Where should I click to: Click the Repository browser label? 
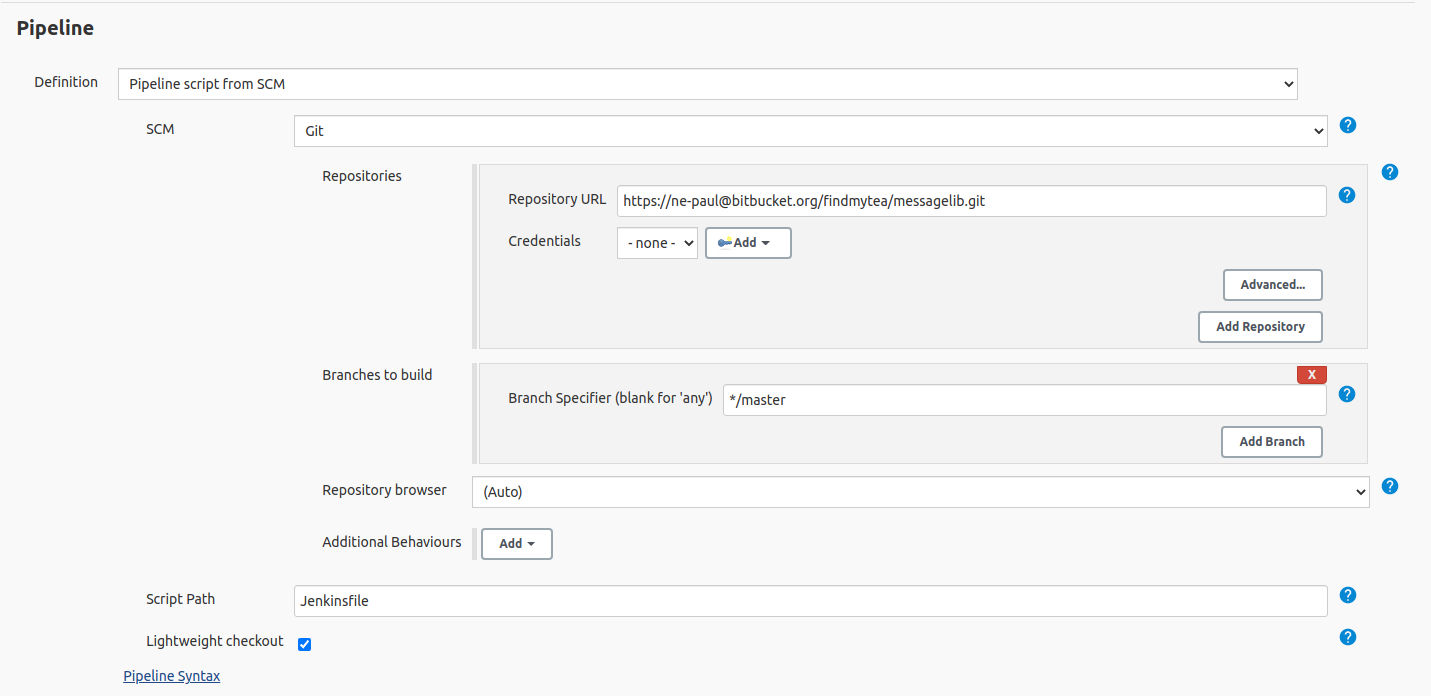tap(384, 490)
